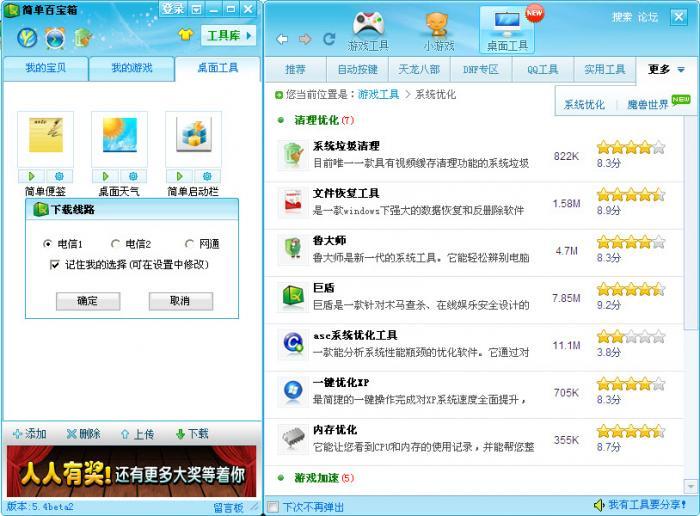Confirm with the 确定 button
The height and width of the screenshot is (516, 700).
click(88, 301)
